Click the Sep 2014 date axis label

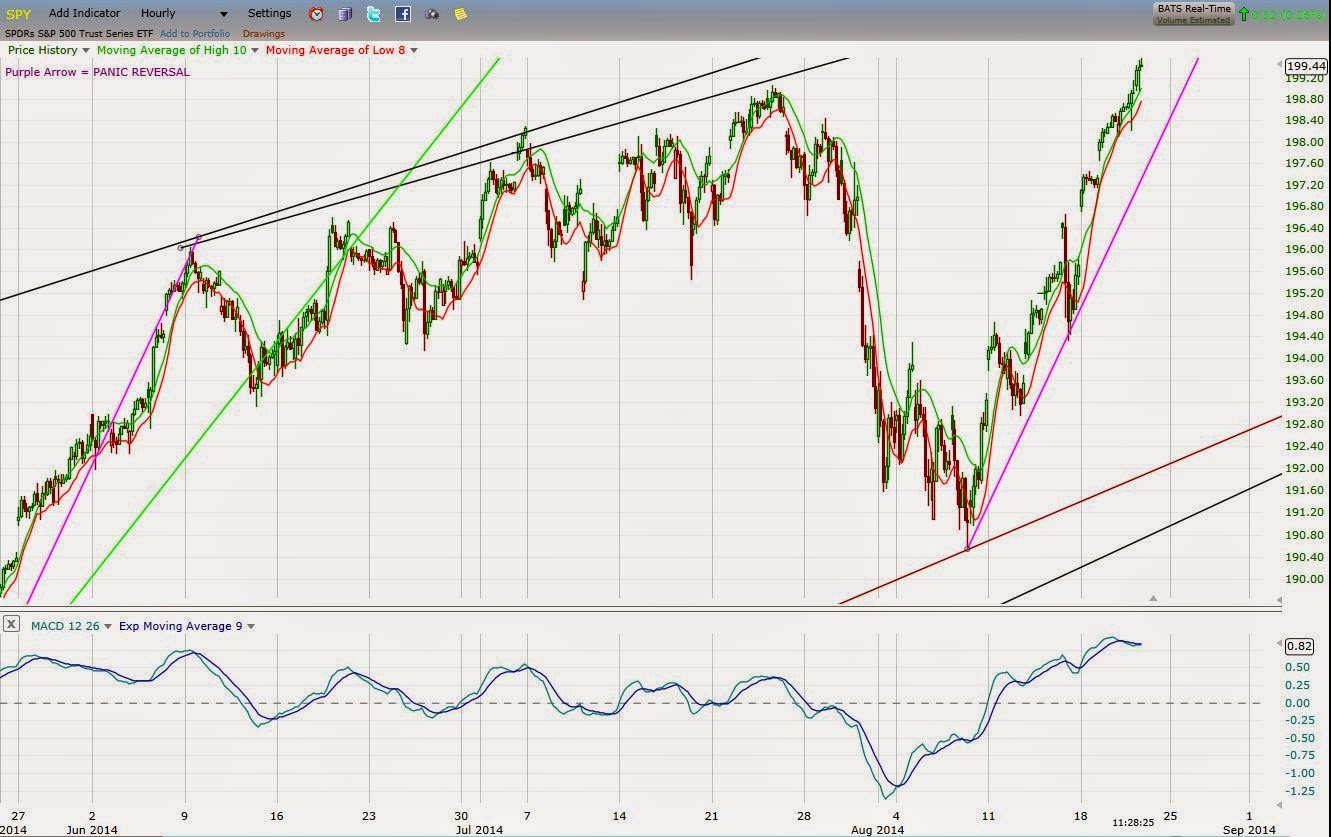[x=1248, y=830]
